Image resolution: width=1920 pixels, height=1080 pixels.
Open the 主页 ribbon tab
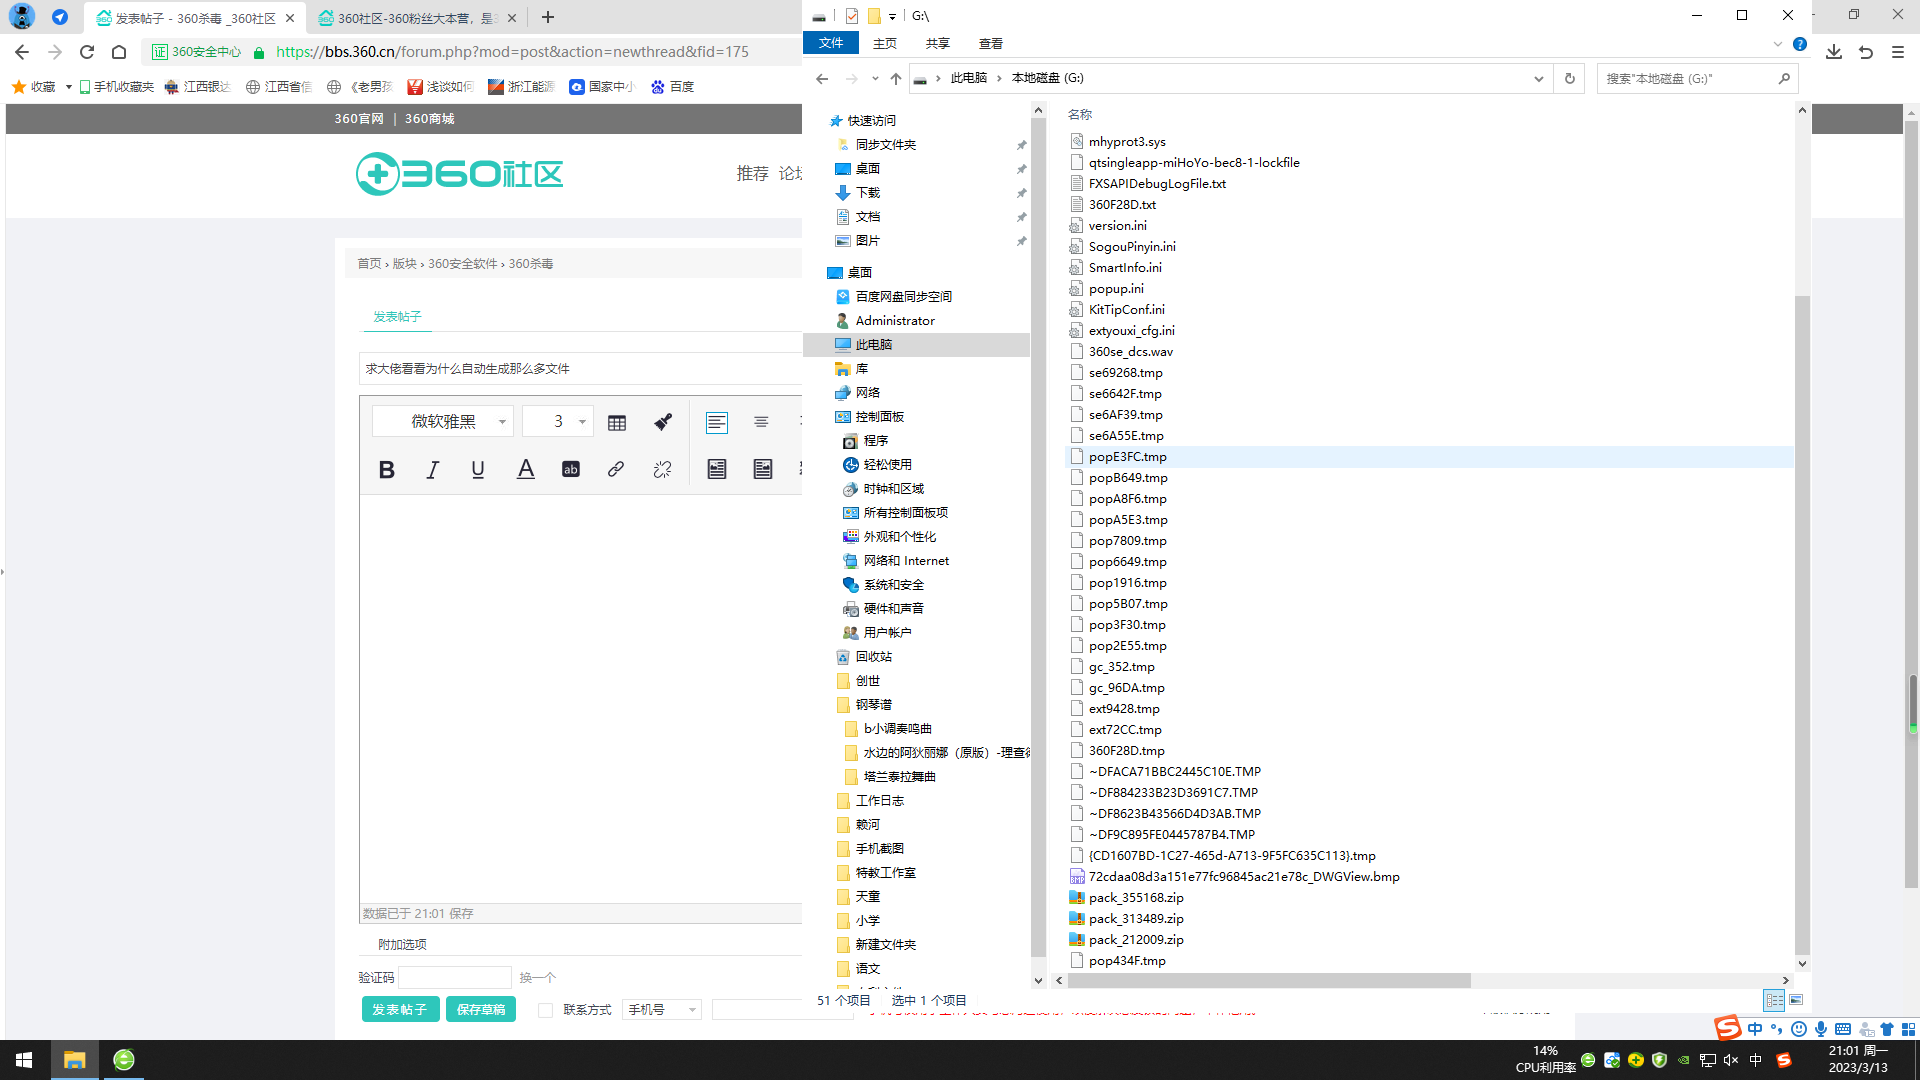(x=885, y=43)
